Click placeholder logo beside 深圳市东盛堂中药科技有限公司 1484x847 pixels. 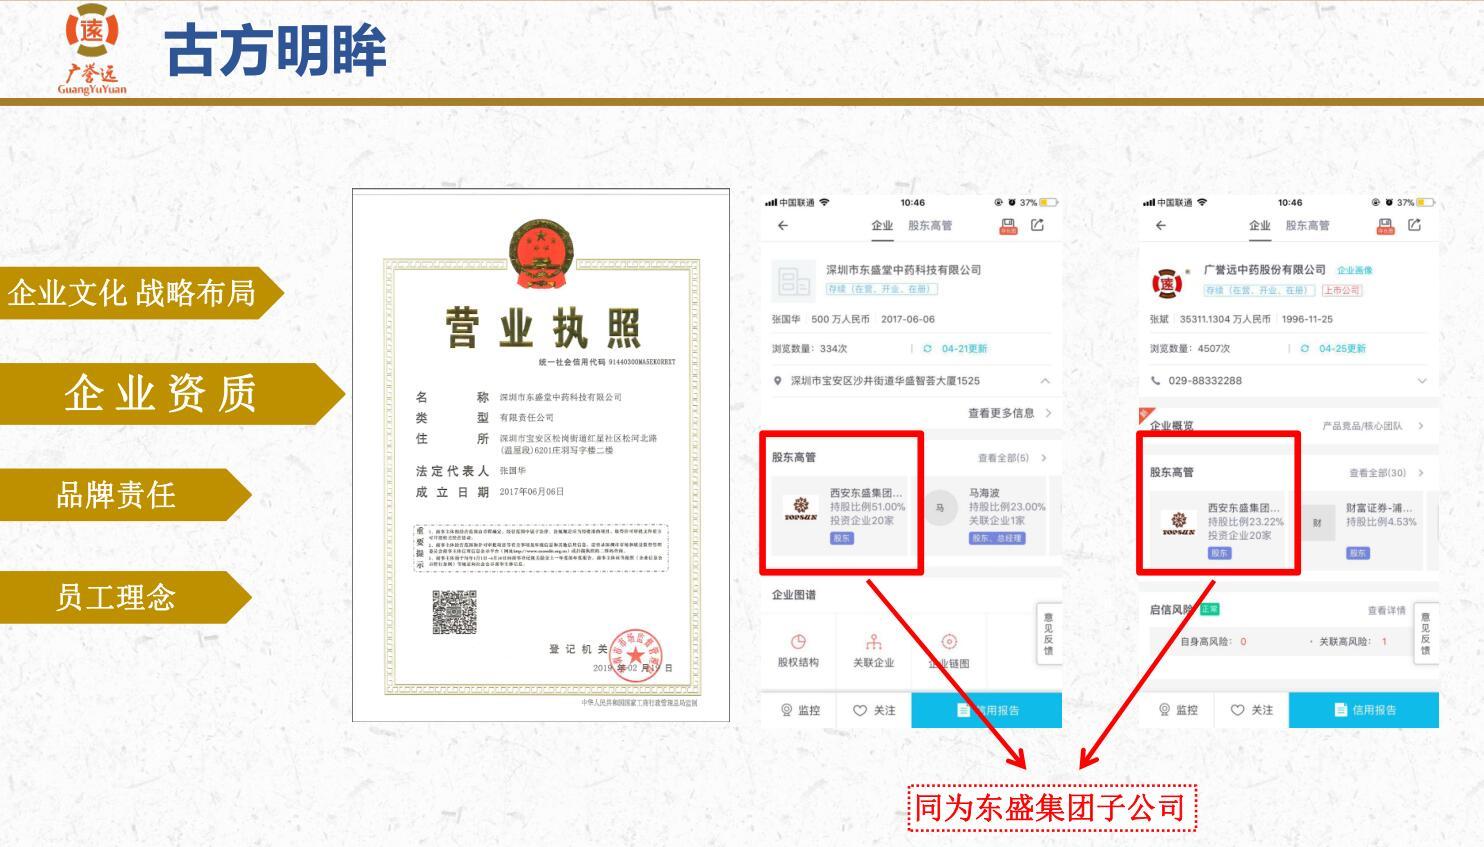coord(794,282)
